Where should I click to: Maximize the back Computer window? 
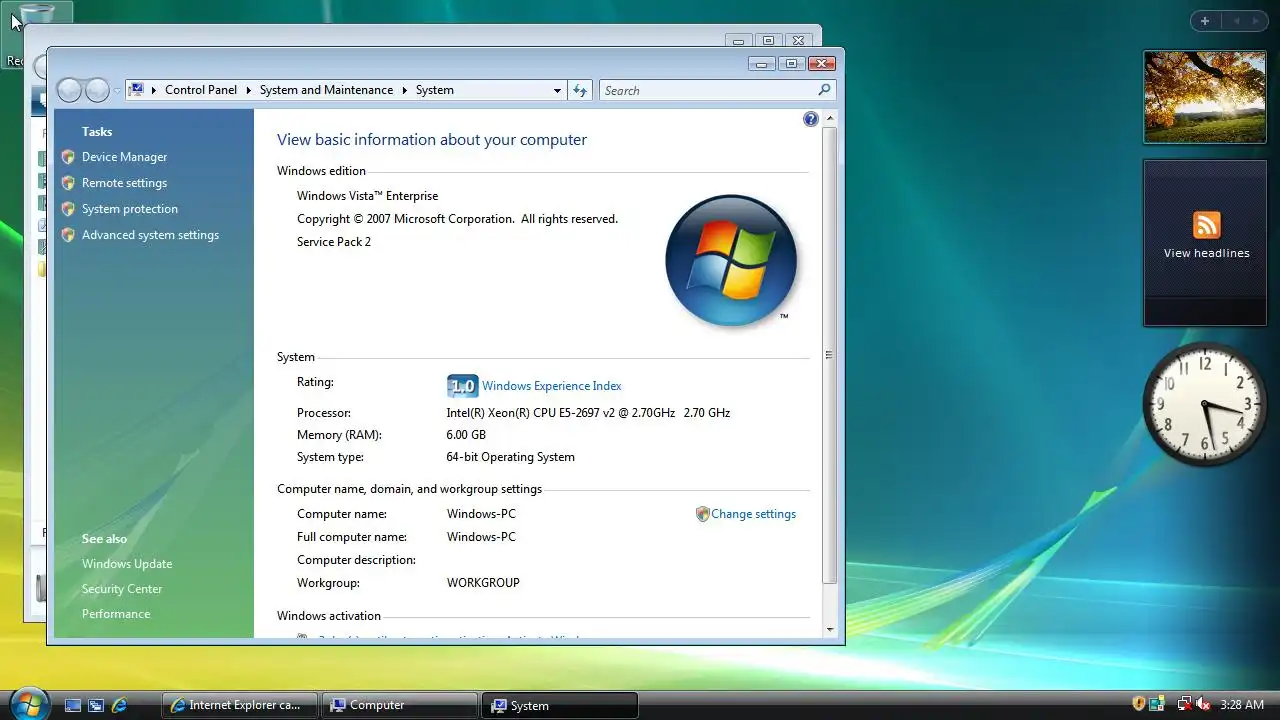[768, 41]
